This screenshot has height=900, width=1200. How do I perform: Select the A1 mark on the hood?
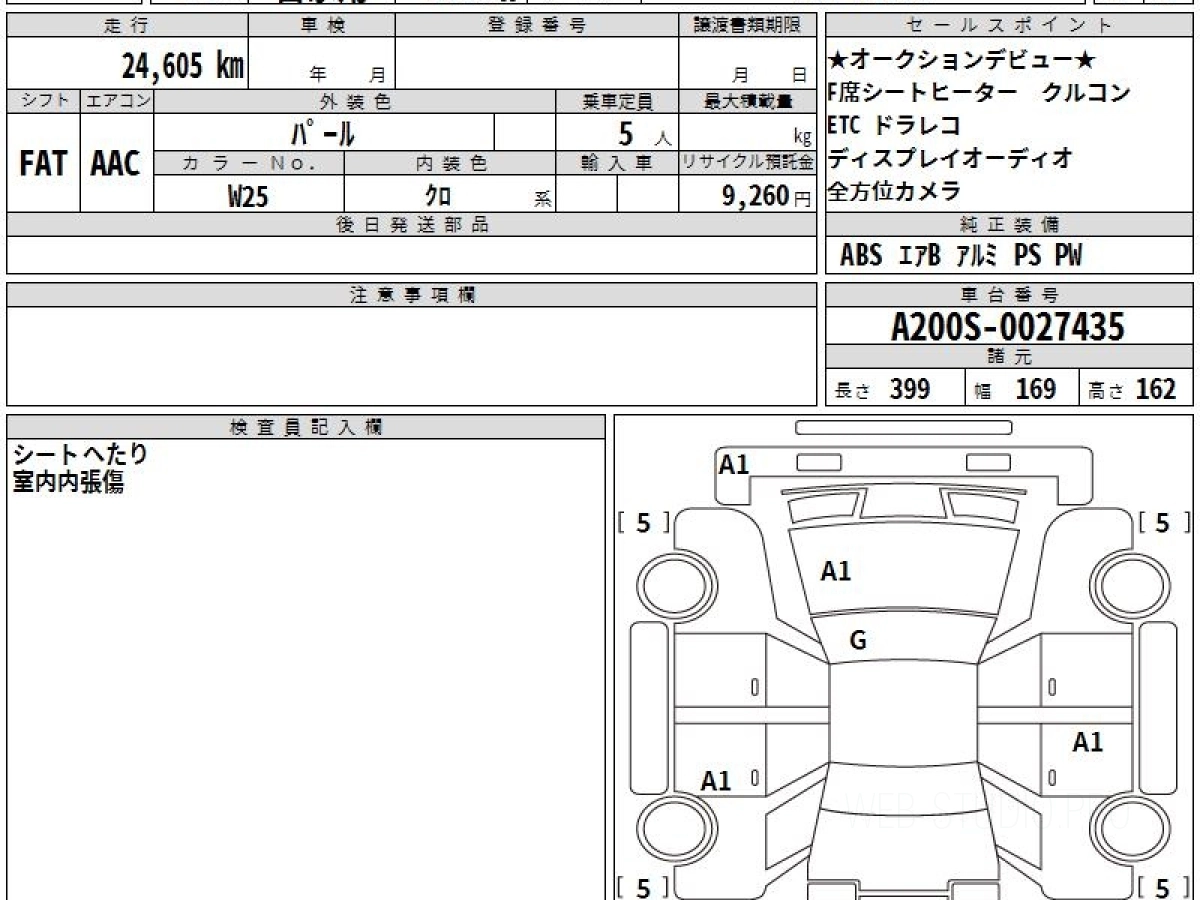tap(836, 571)
